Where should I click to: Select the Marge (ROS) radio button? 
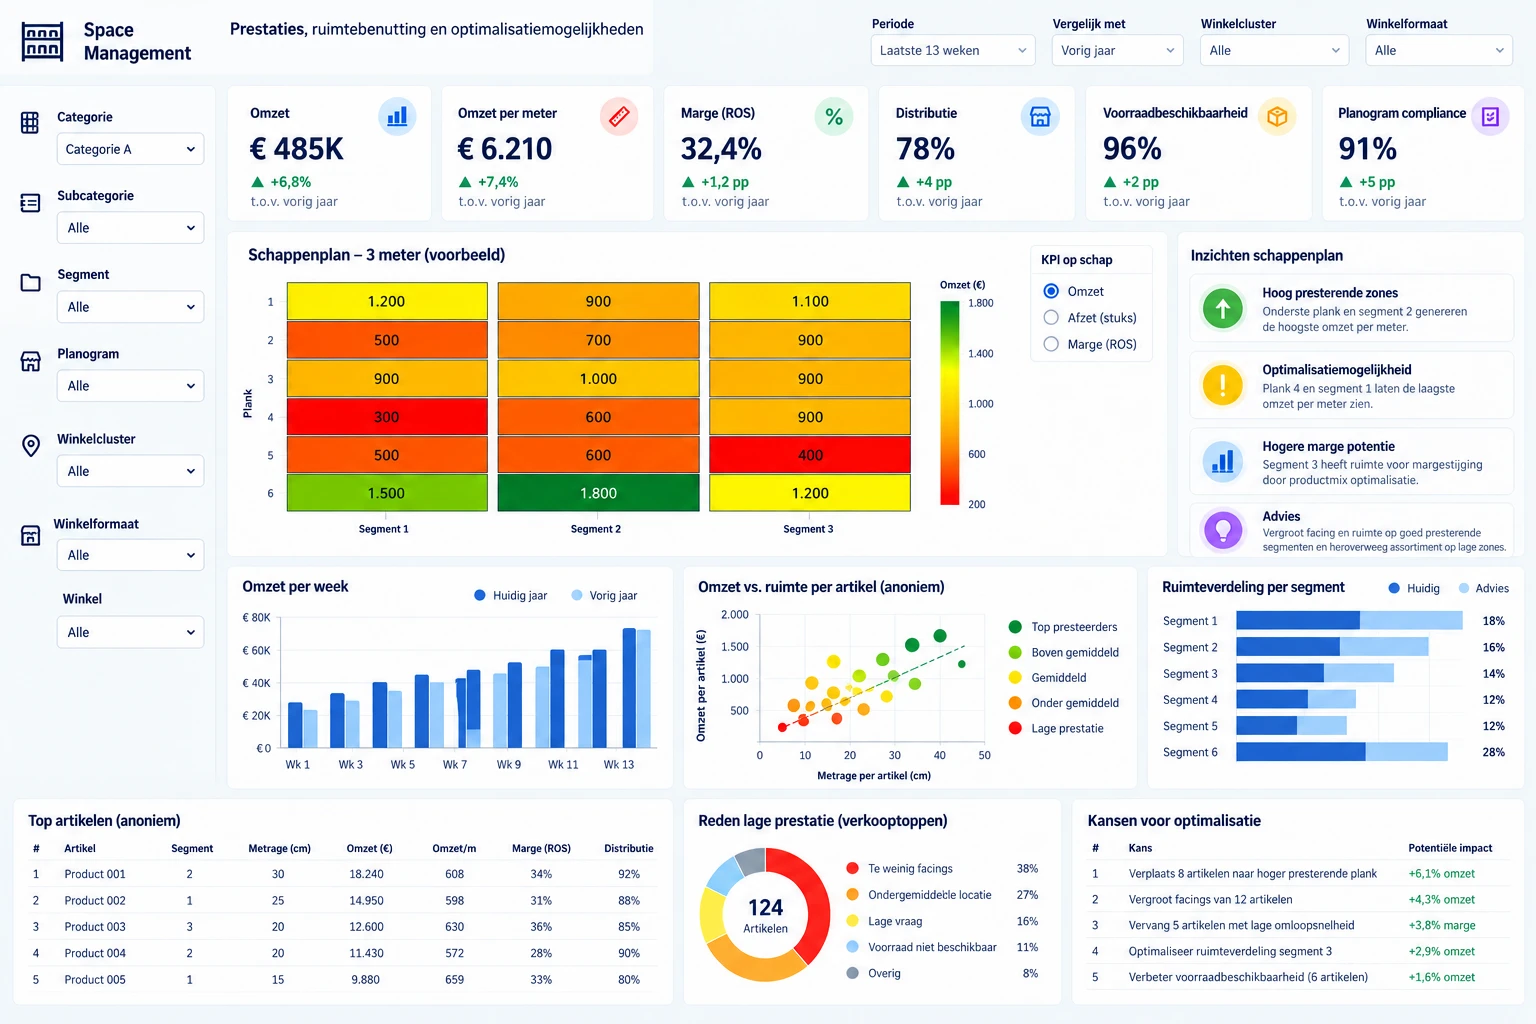(1051, 344)
